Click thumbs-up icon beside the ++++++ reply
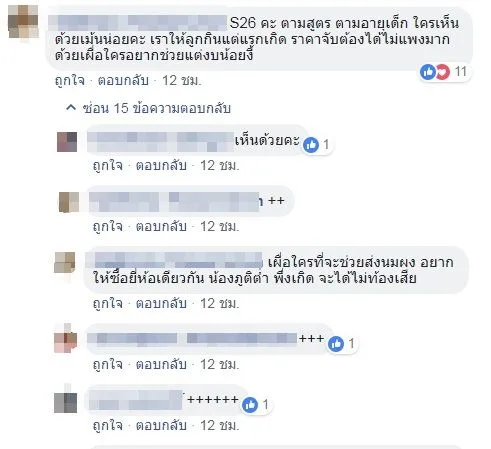Screen dimensions: 491x449 click(250, 405)
